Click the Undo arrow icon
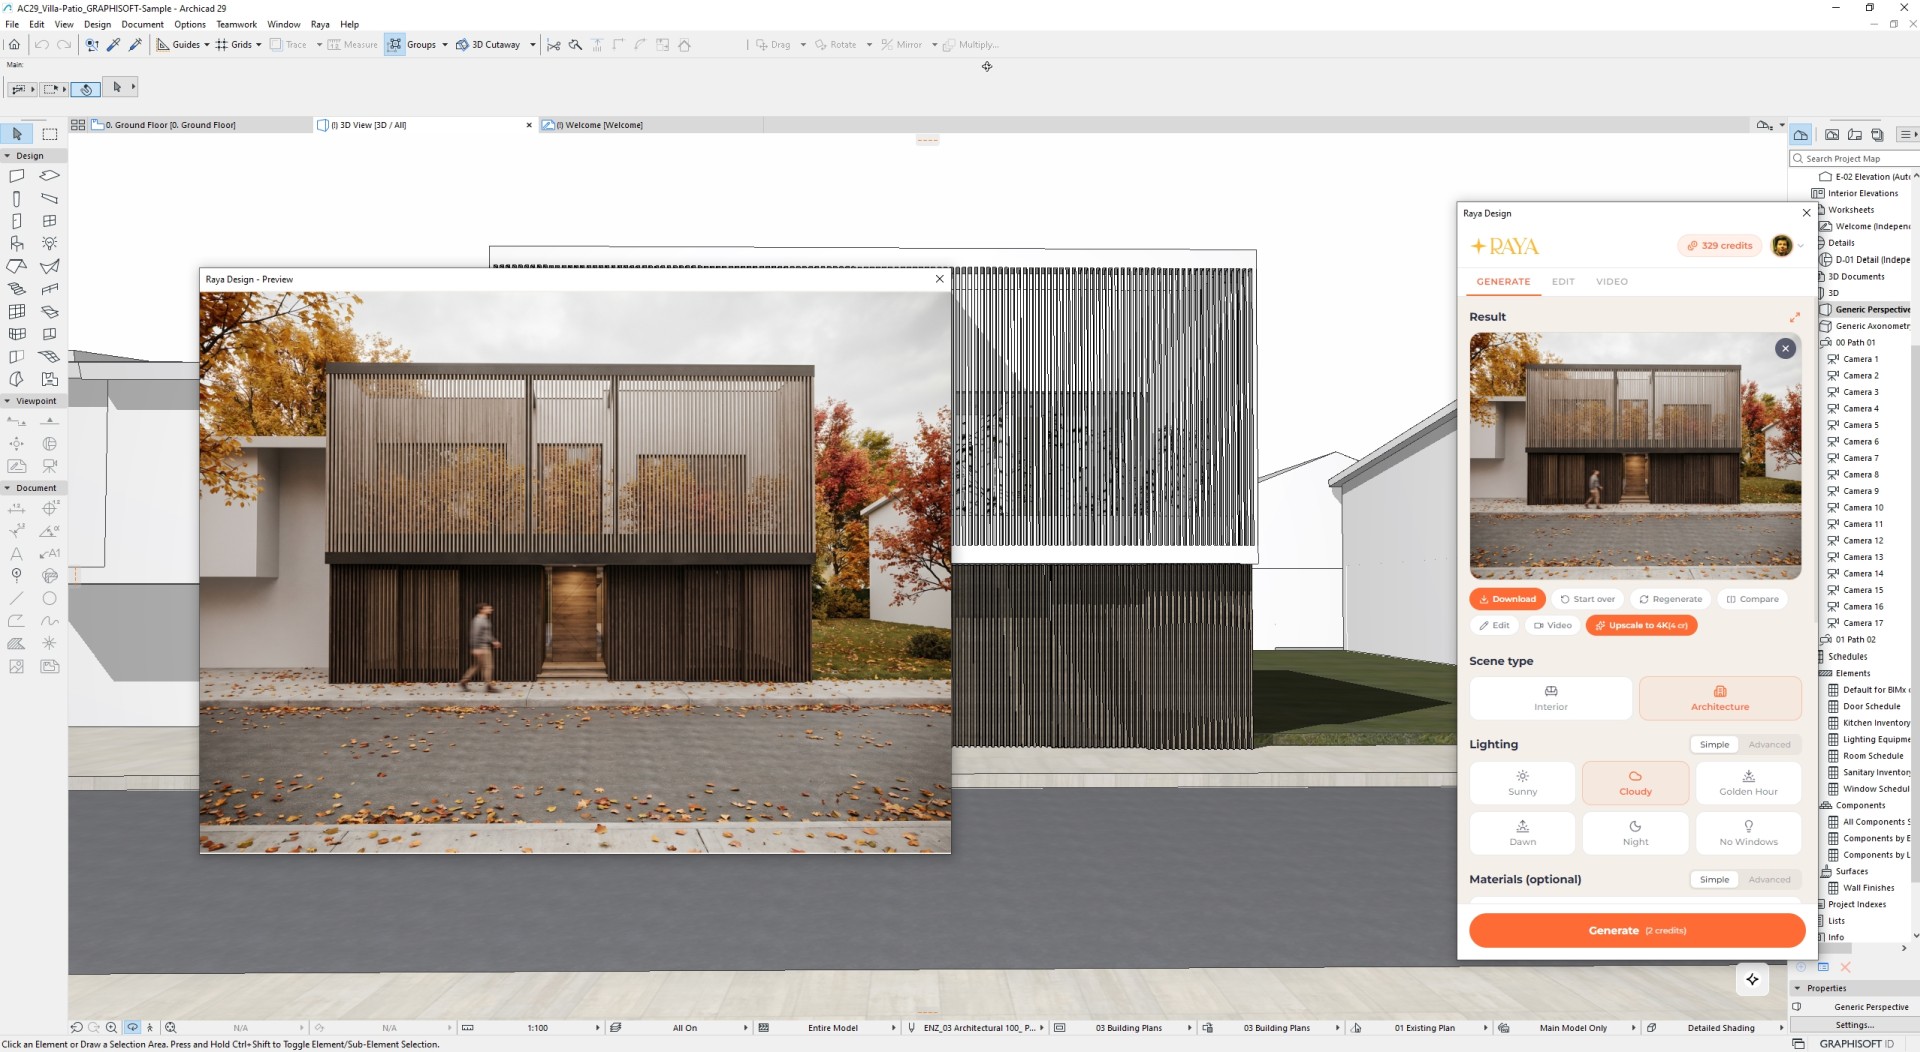The width and height of the screenshot is (1920, 1052). point(41,44)
